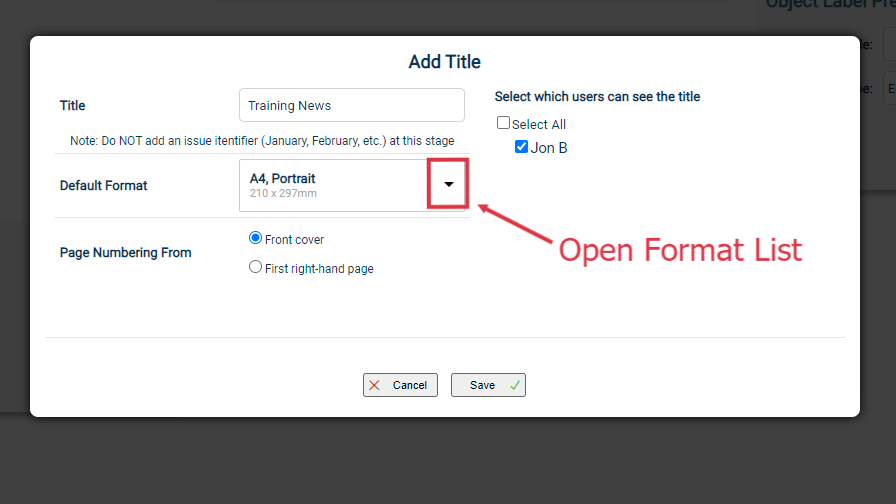
Task: Click the Page Numbering From label
Action: tap(125, 253)
